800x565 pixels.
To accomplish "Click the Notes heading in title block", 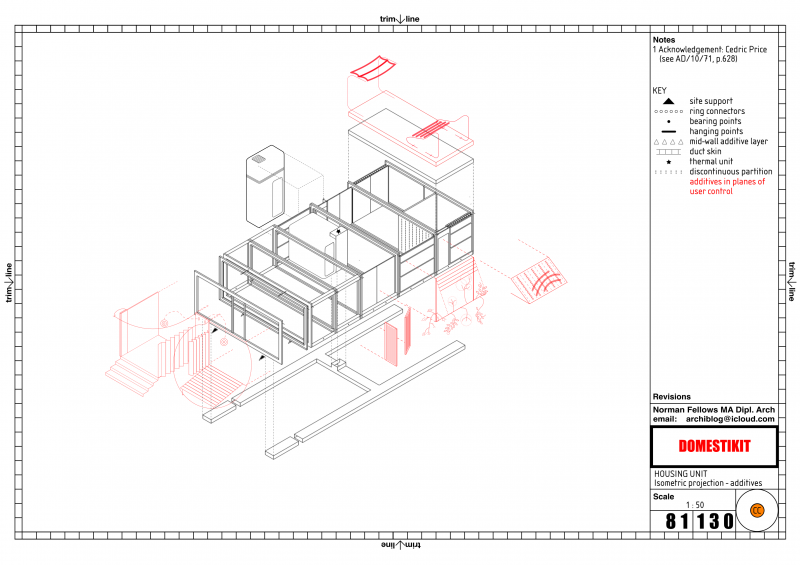I will coord(664,40).
